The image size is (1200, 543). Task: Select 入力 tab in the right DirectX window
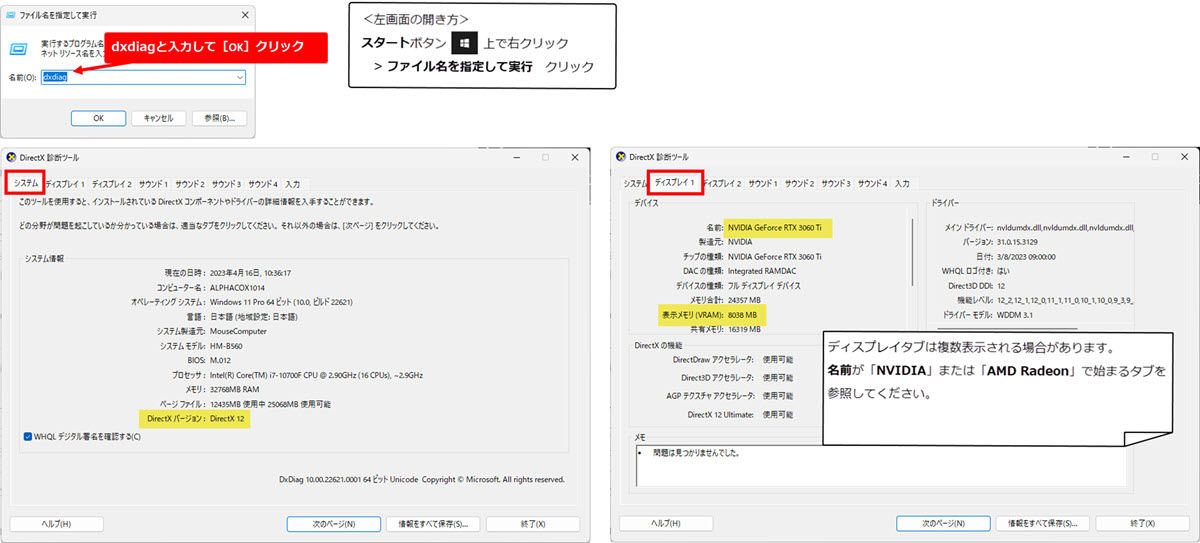click(901, 184)
